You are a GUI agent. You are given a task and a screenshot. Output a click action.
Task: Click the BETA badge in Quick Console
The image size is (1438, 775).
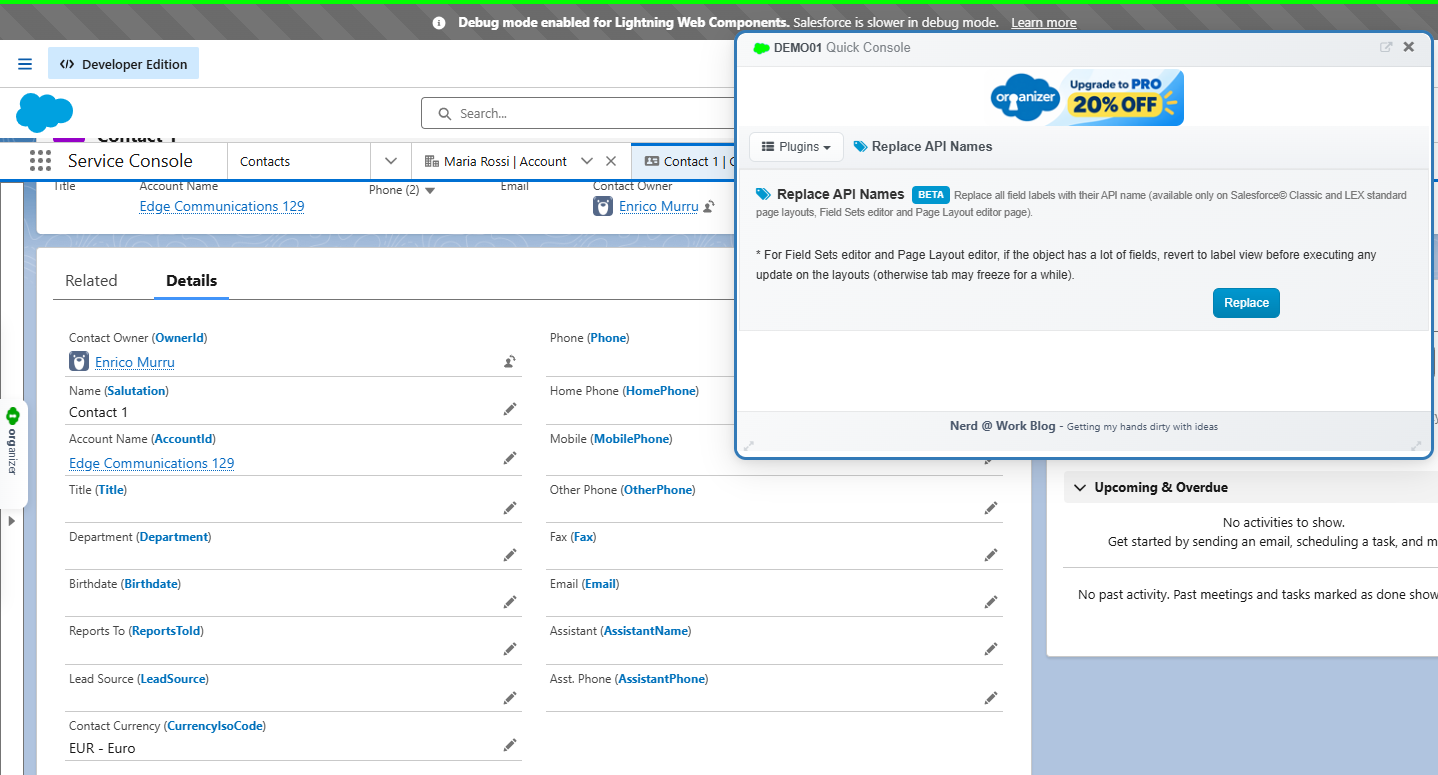[x=931, y=195]
